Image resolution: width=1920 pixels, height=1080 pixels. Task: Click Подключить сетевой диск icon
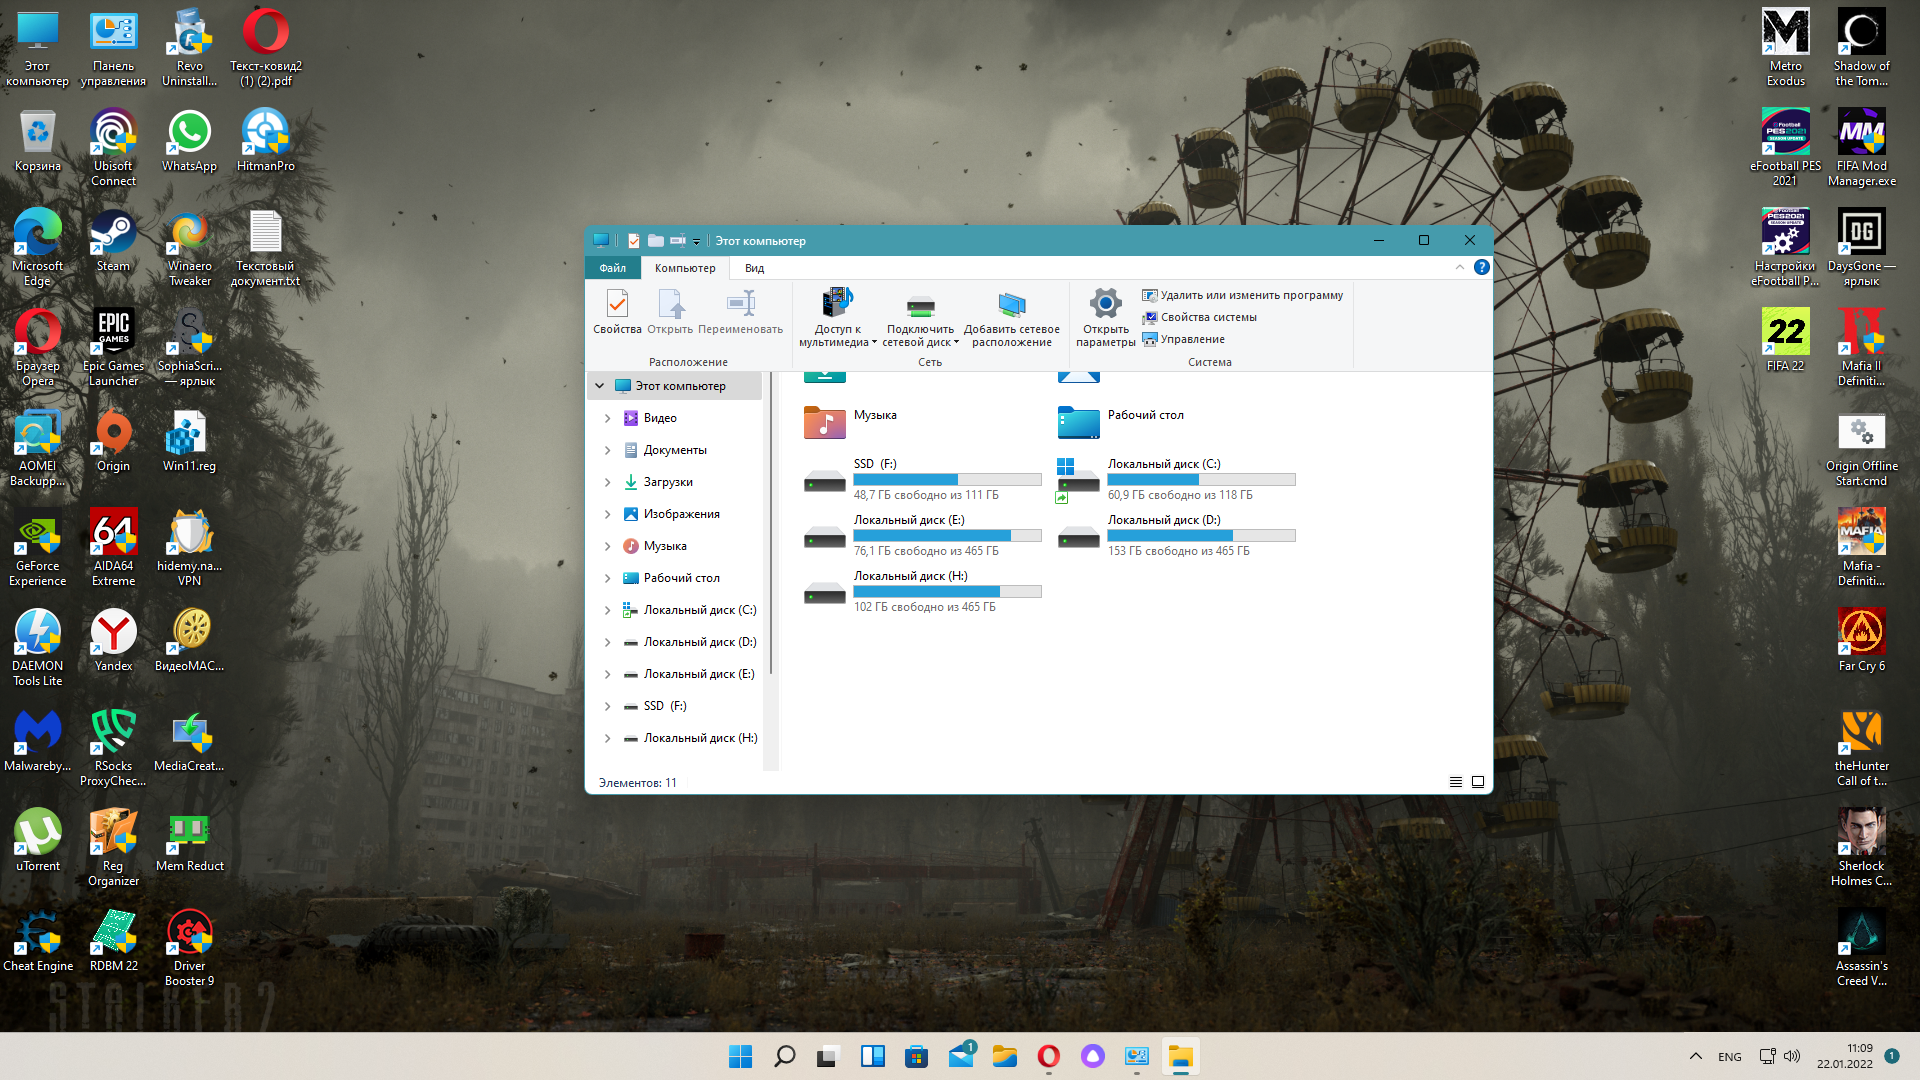[x=920, y=305]
